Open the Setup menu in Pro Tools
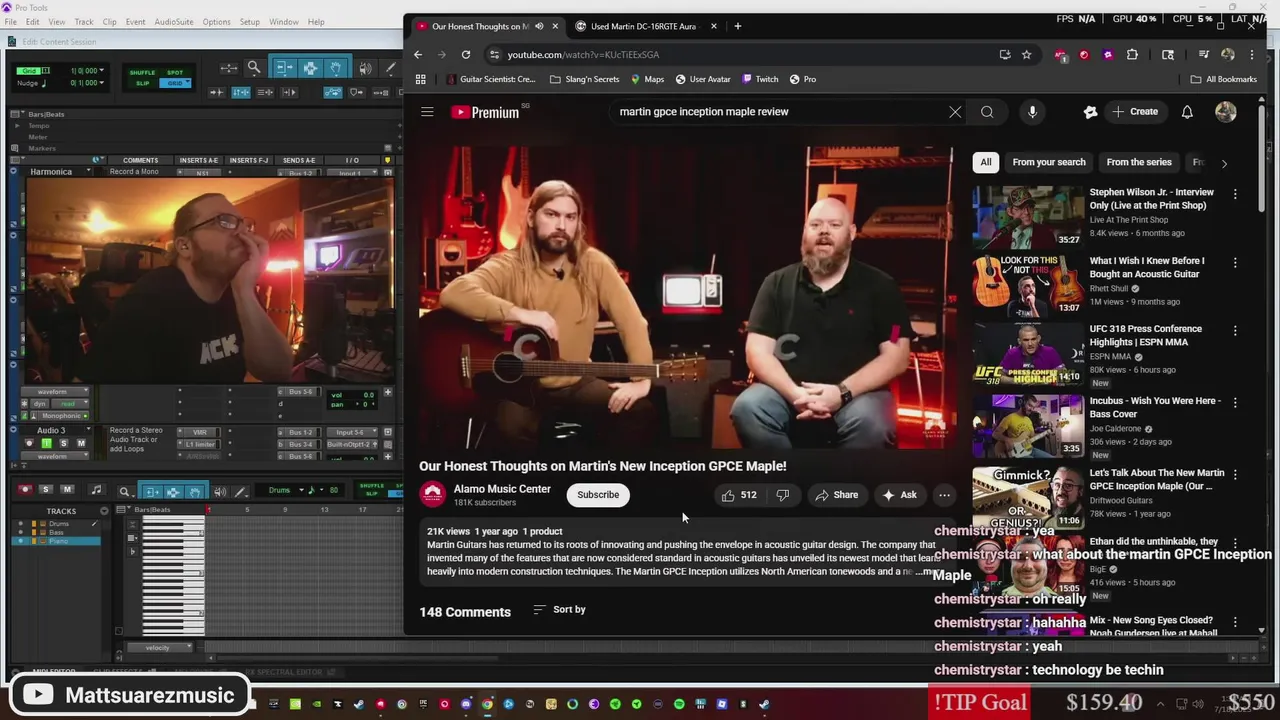Viewport: 1280px width, 720px height. [249, 21]
